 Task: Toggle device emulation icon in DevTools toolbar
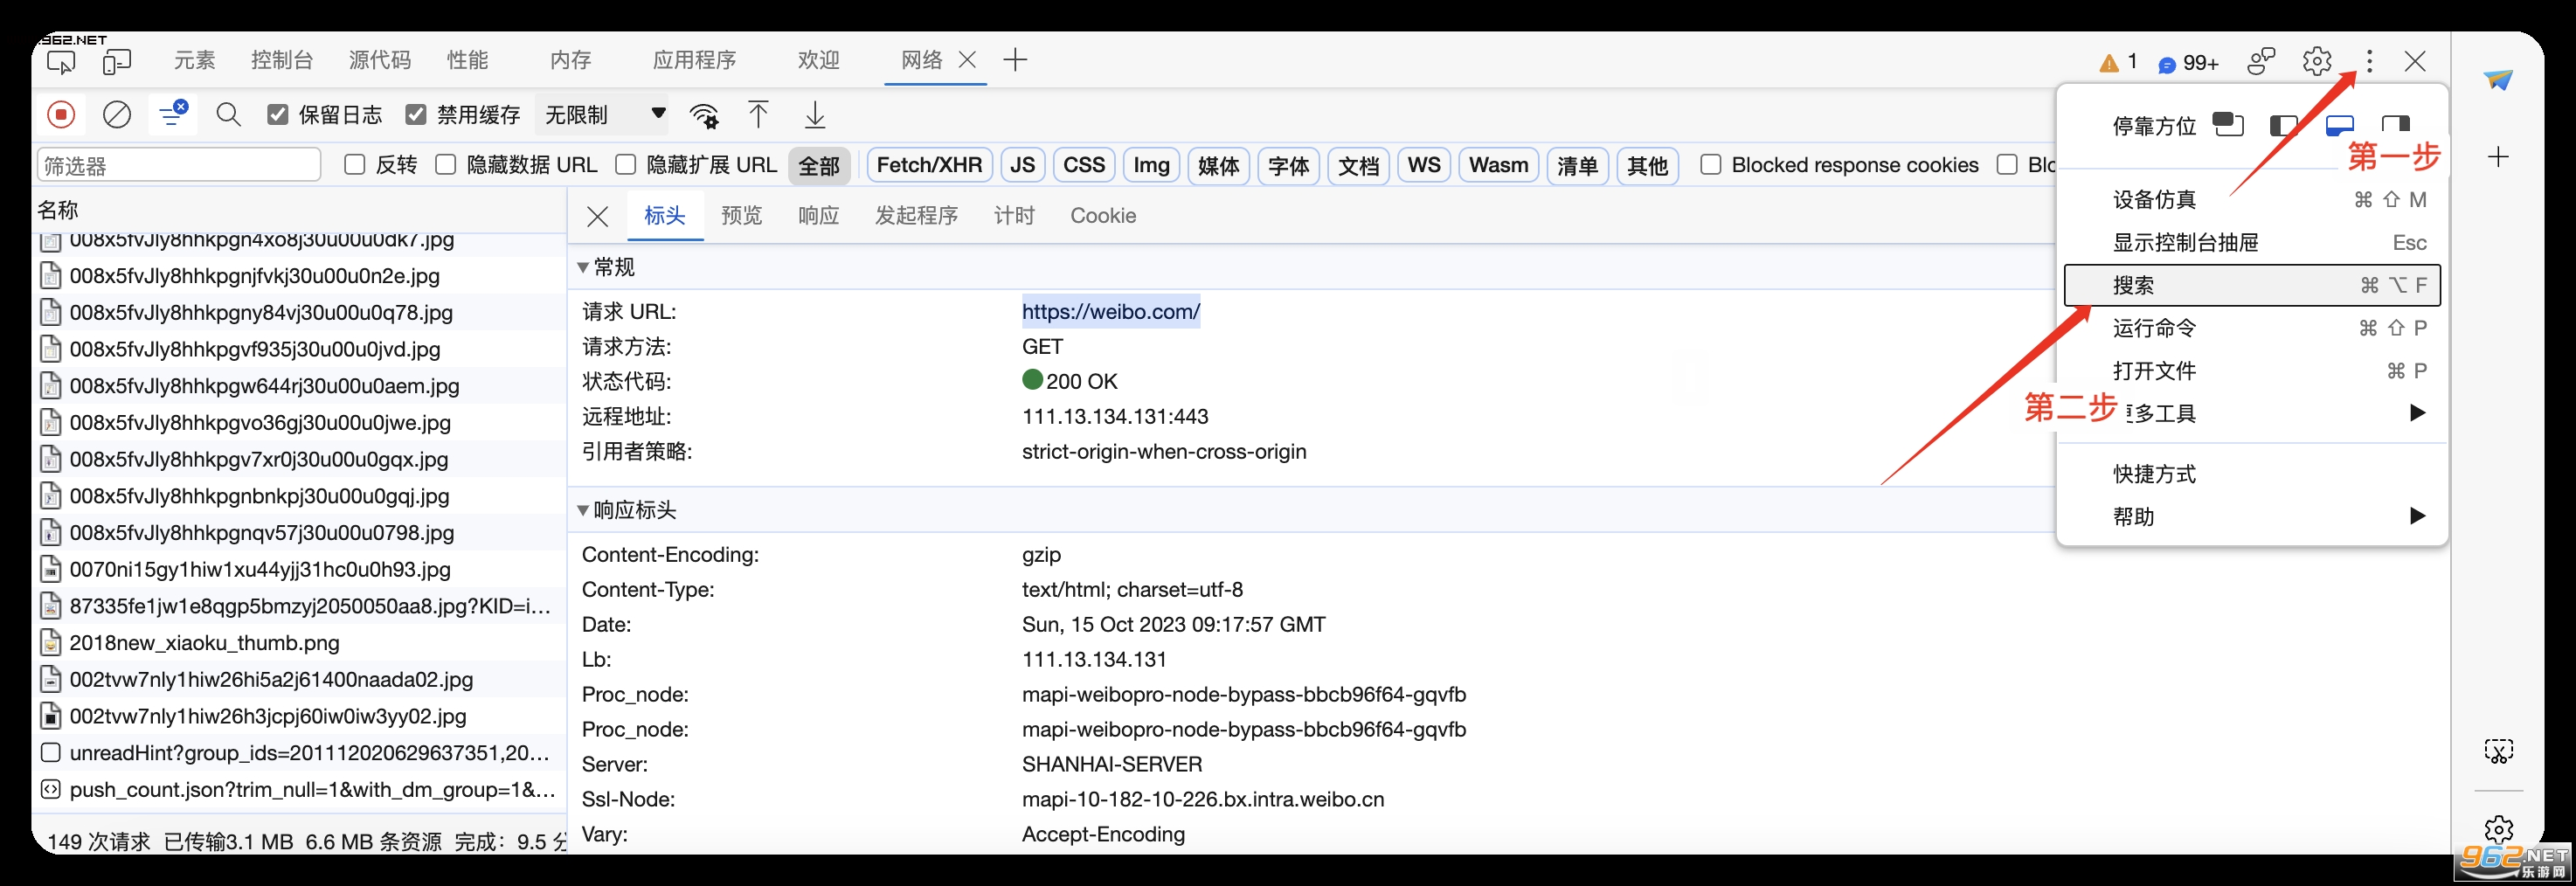116,62
